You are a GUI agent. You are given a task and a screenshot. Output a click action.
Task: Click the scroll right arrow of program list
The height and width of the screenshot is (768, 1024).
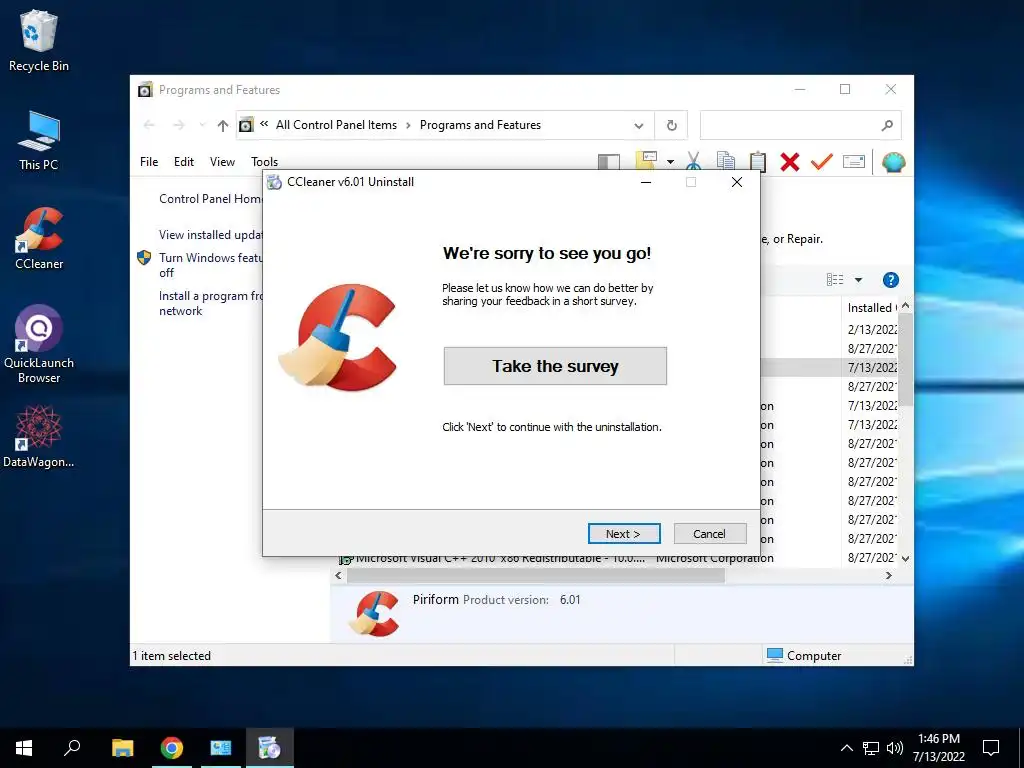click(889, 575)
